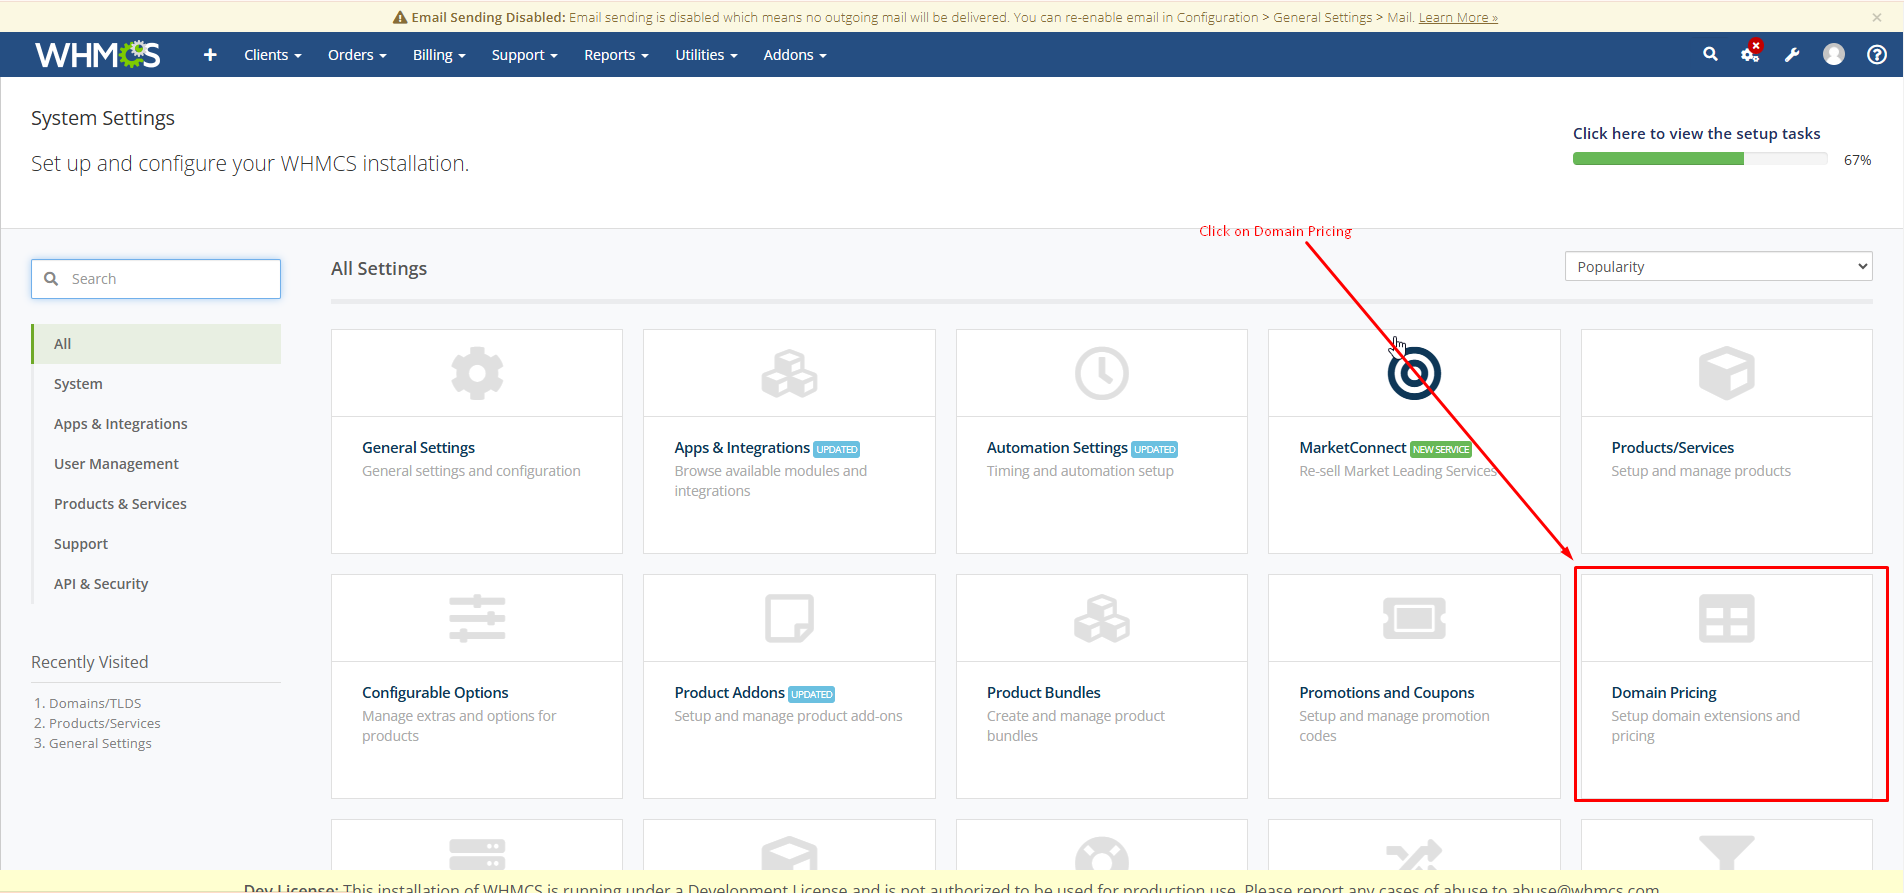Select the System category in sidebar
The width and height of the screenshot is (1904, 893).
(x=78, y=384)
